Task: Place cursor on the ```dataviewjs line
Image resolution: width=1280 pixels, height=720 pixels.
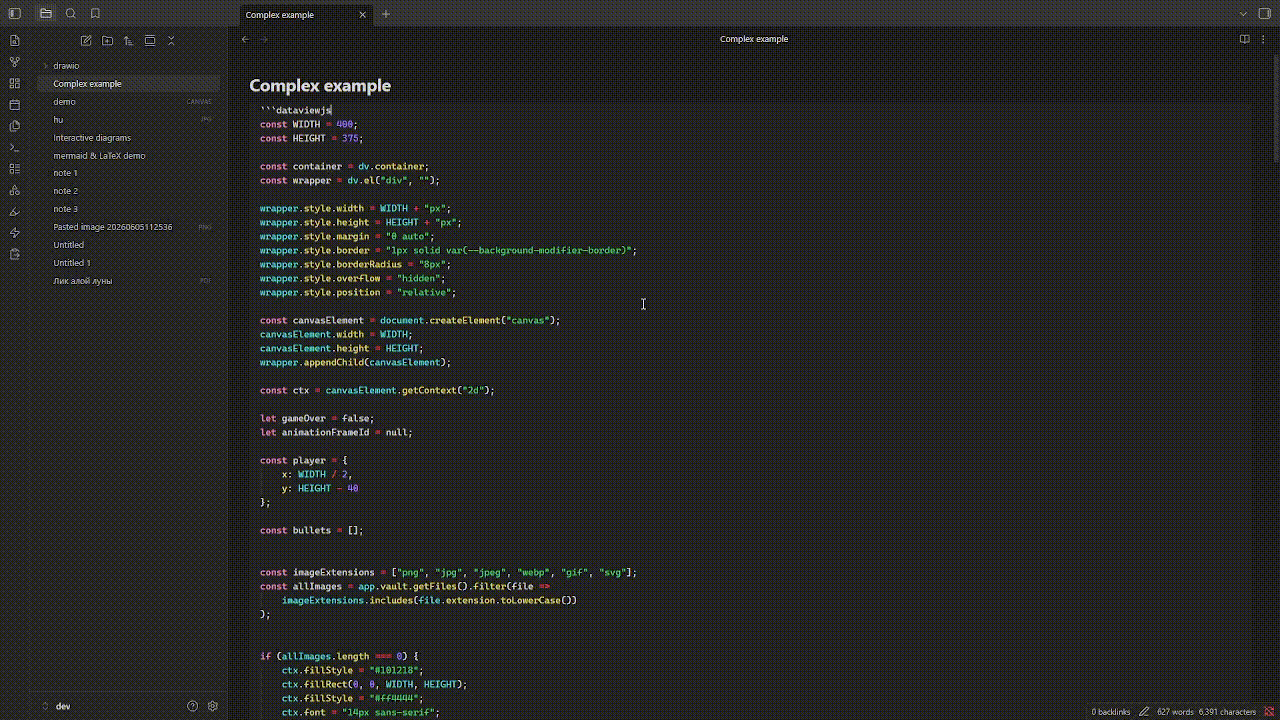Action: point(296,110)
